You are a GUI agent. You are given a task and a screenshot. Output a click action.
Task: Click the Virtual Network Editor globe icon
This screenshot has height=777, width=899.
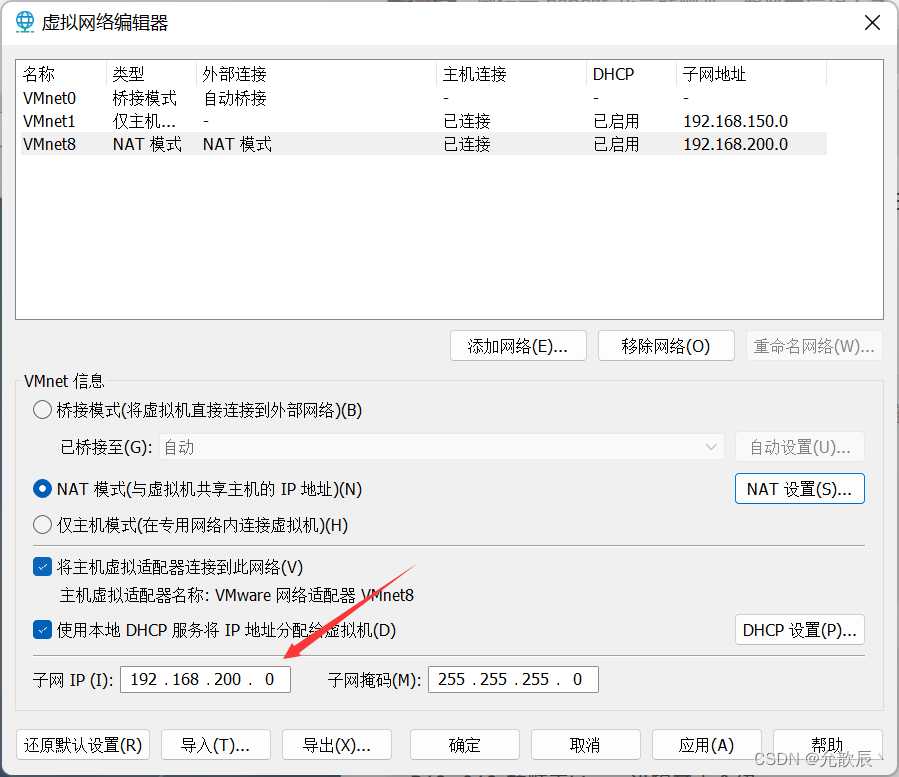point(25,22)
